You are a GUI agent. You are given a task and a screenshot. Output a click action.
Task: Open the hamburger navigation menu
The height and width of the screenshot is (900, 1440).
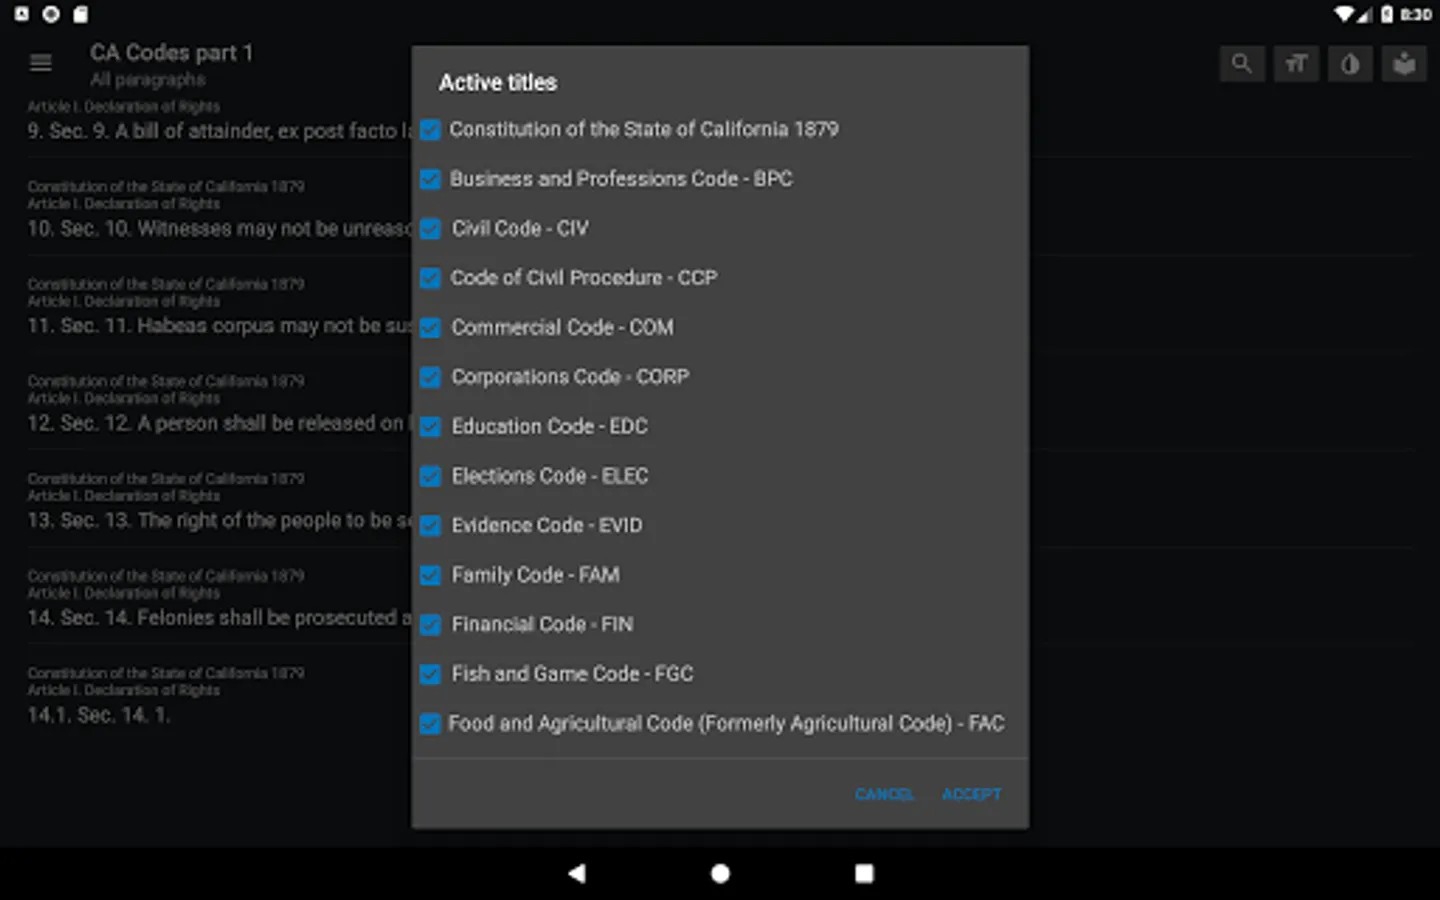point(41,63)
